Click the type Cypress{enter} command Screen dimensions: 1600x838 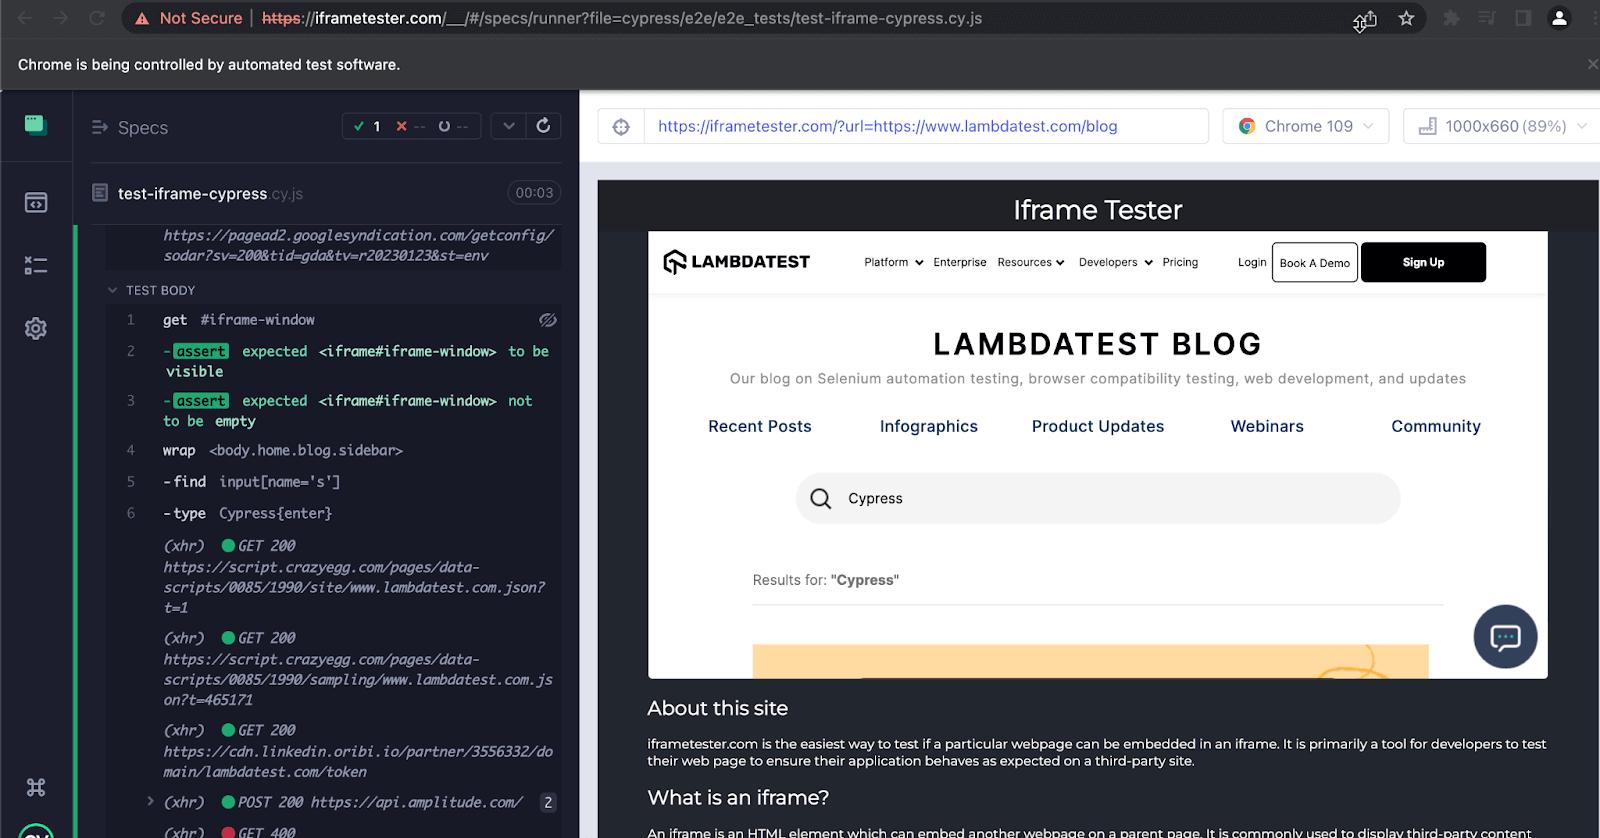[333, 513]
